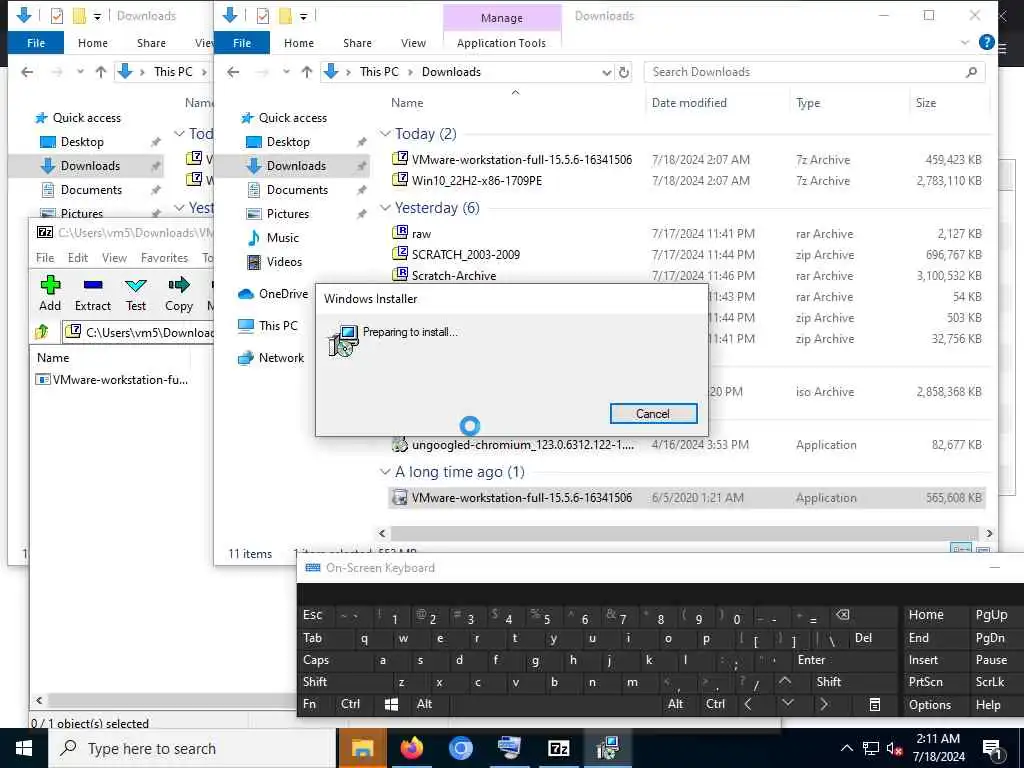Open Edit menu in 7-Zip
Screen dimensions: 1024x768
pyautogui.click(x=78, y=258)
